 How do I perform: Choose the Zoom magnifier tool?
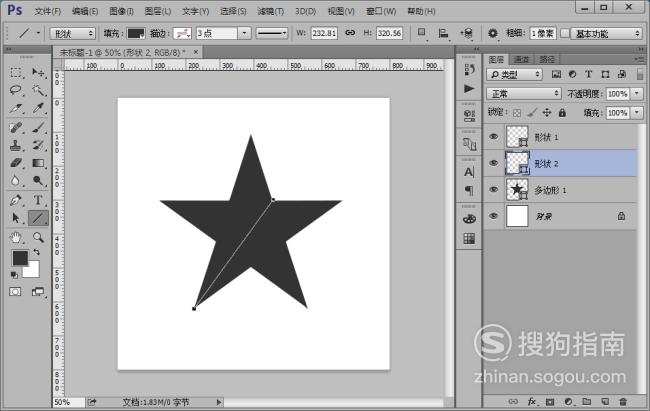click(38, 237)
